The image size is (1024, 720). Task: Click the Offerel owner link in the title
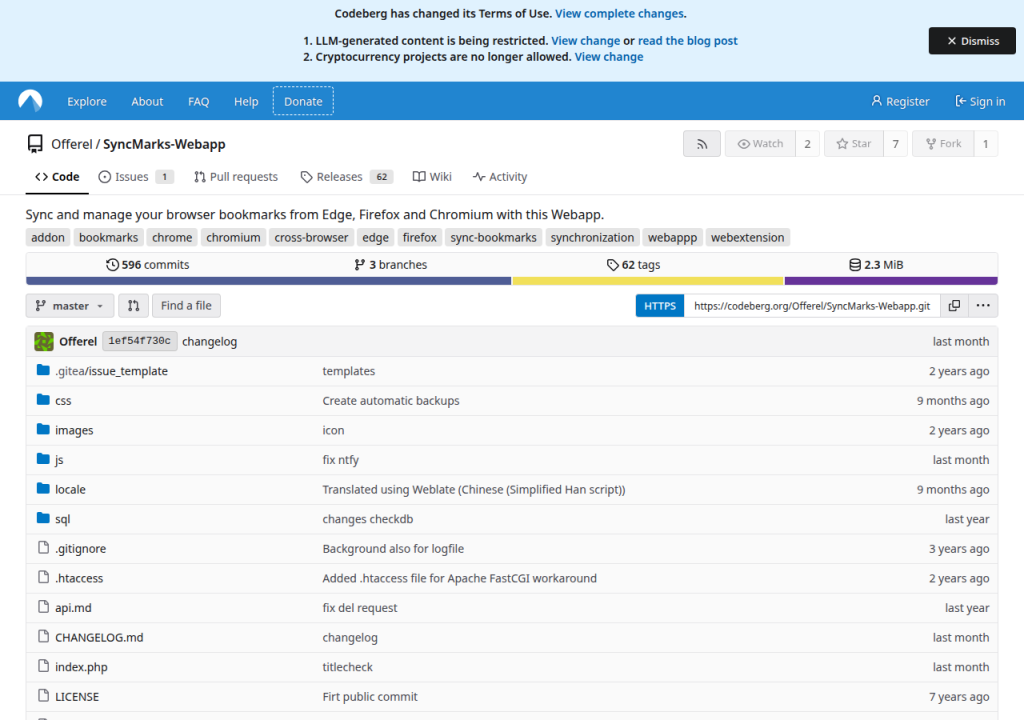pyautogui.click(x=72, y=144)
